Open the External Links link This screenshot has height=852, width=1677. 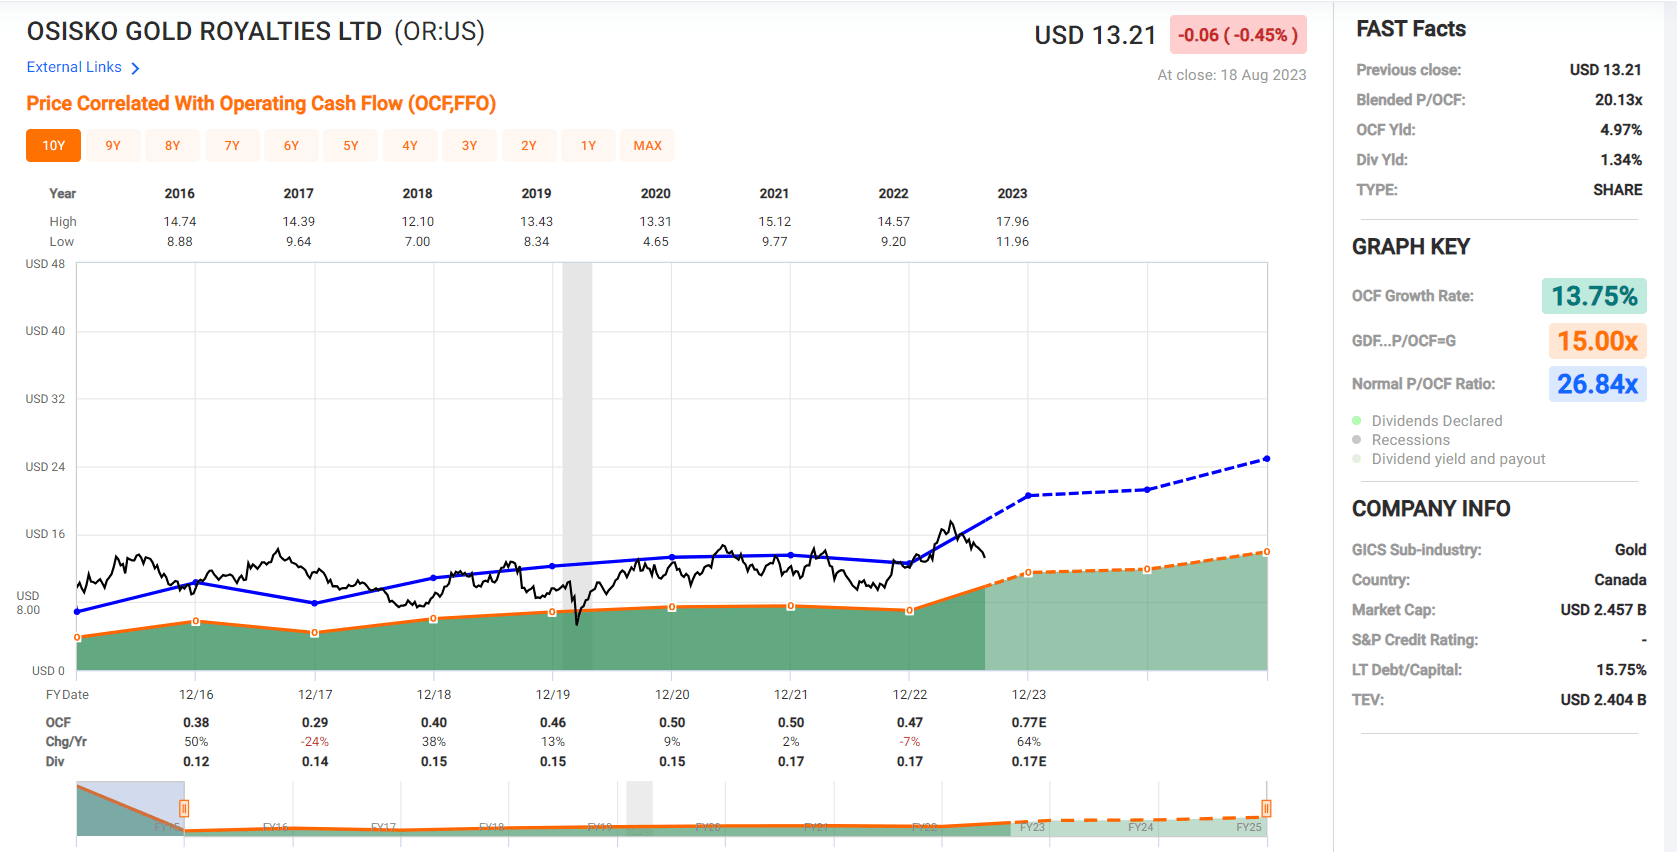tap(74, 67)
